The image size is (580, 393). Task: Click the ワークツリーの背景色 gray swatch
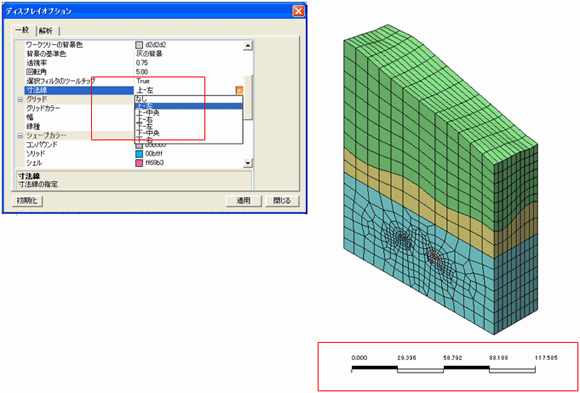point(139,45)
